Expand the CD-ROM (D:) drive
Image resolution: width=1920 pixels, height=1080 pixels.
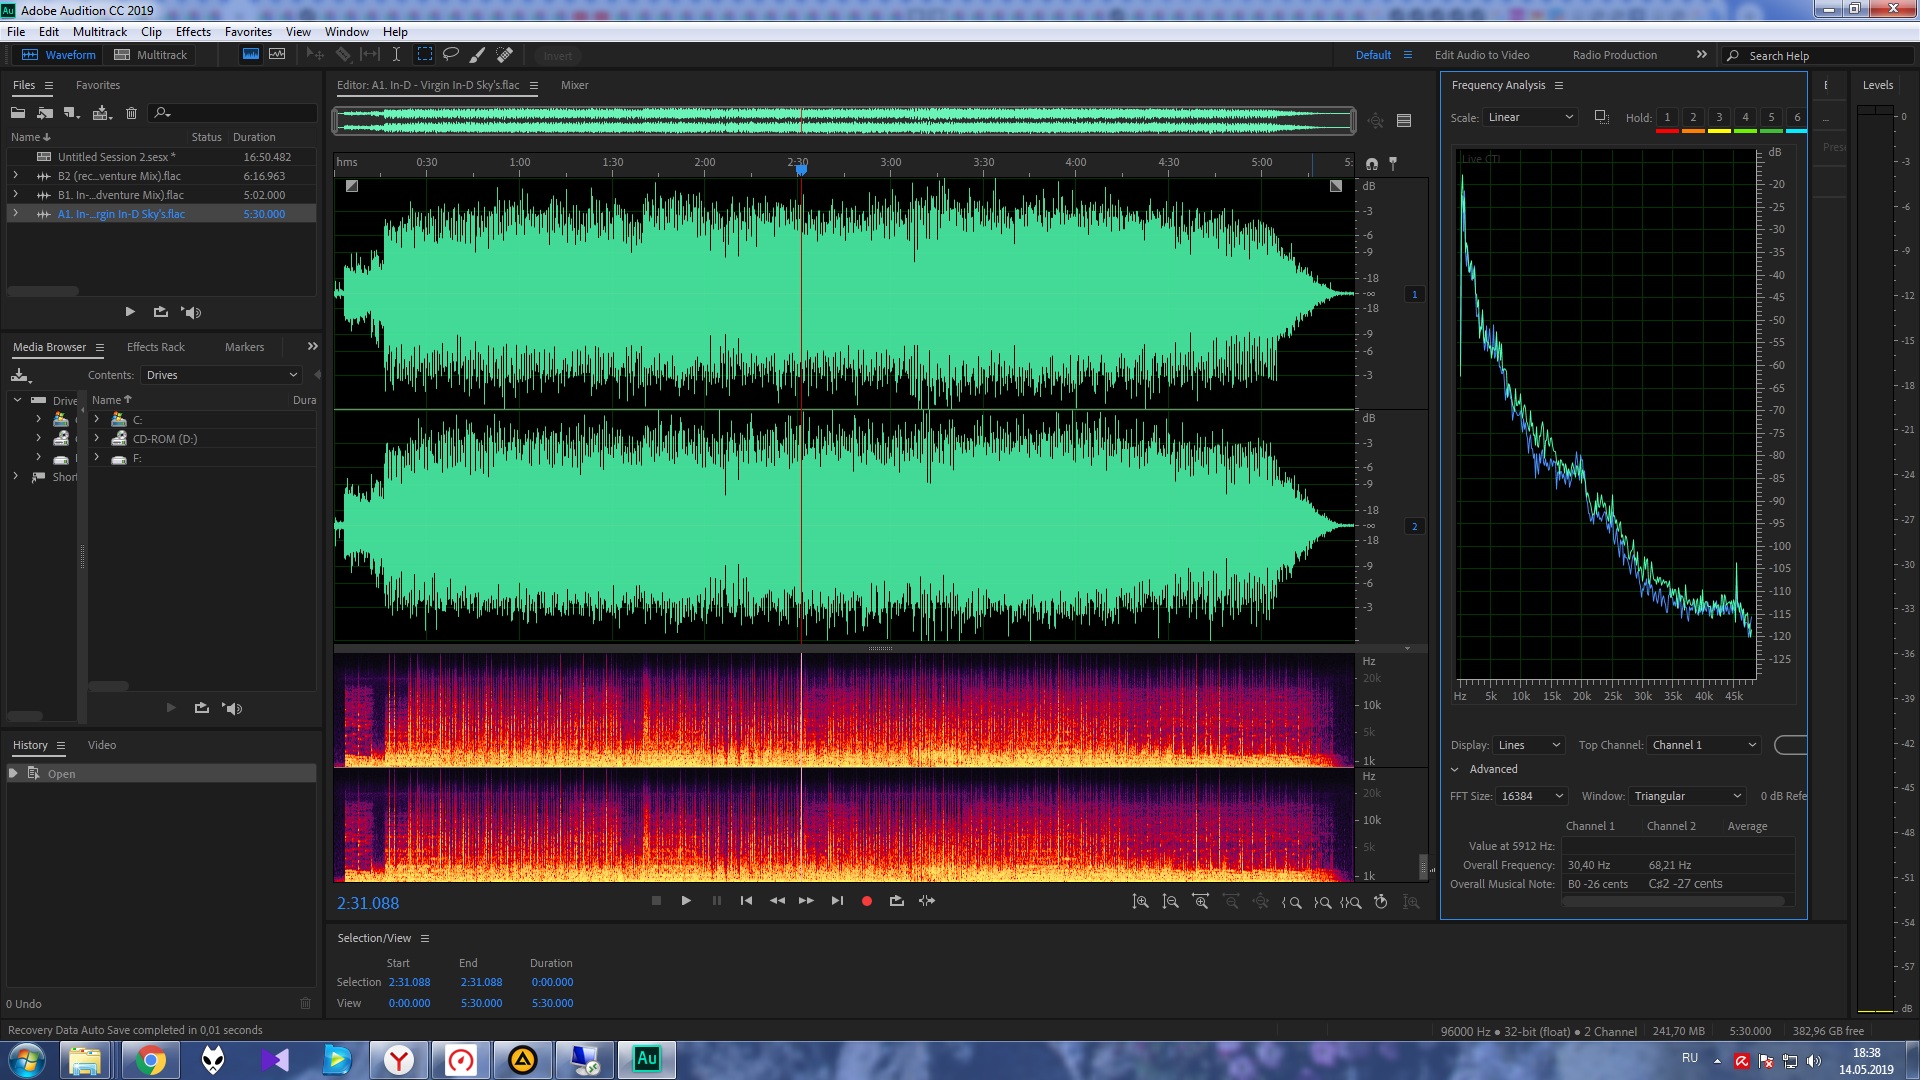(97, 438)
